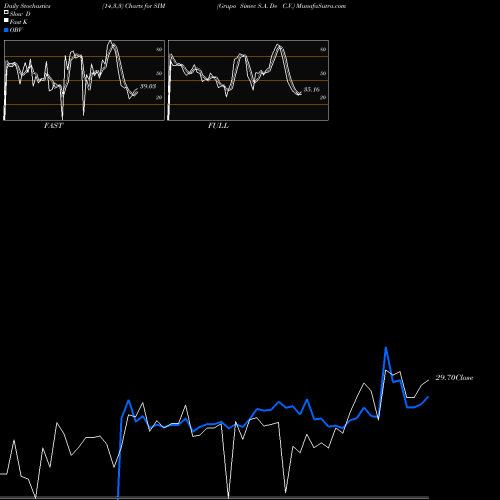
Task: Click the 20 level label in FULL chart
Action: 323,97
